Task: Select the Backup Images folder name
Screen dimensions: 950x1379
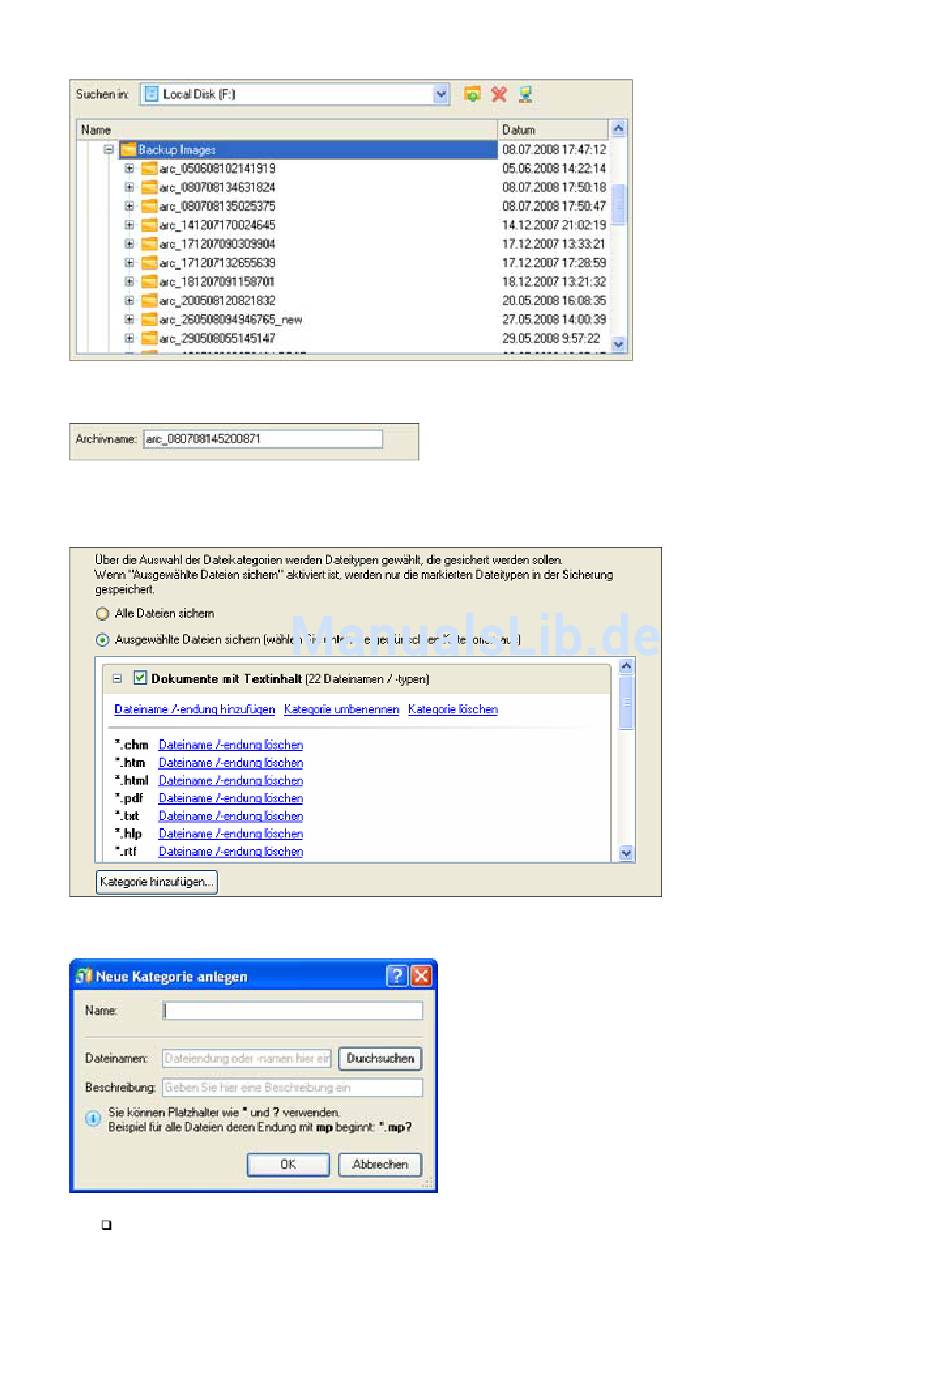Action: coord(177,150)
